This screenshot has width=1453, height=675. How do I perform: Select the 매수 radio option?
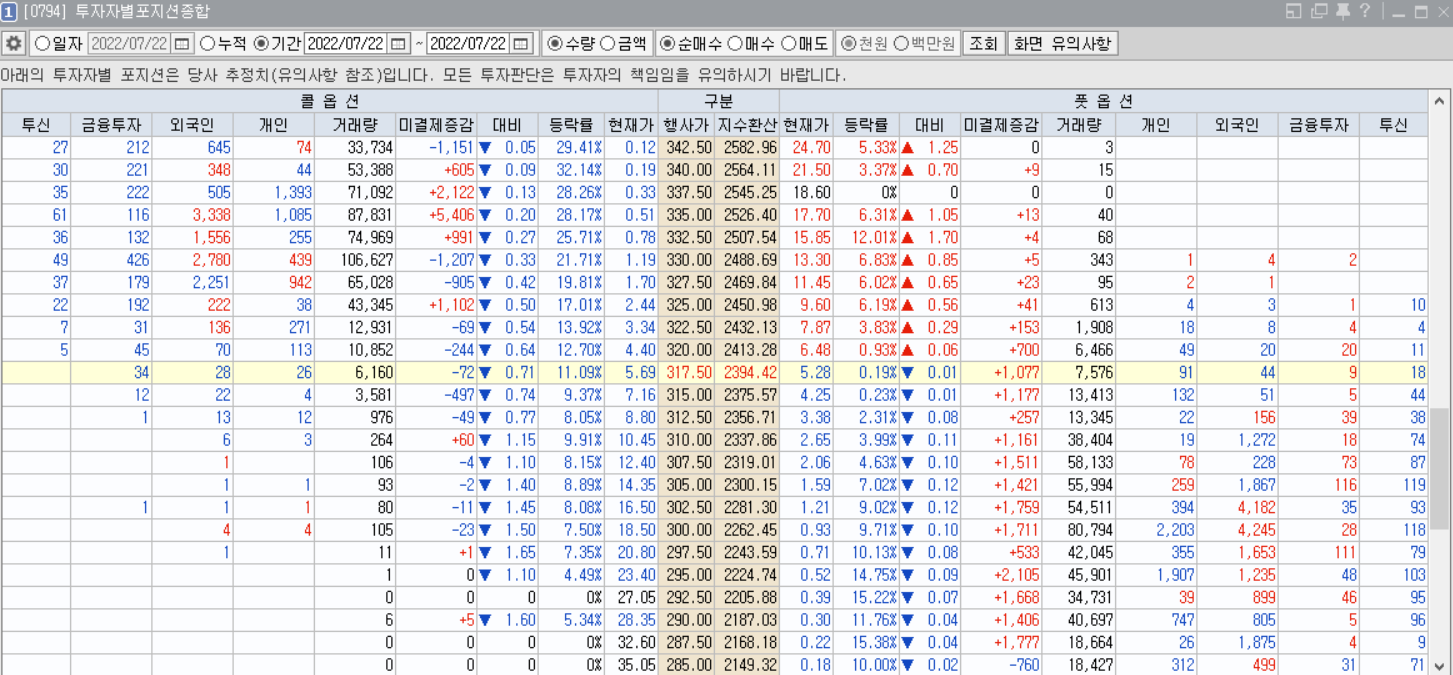(x=751, y=44)
